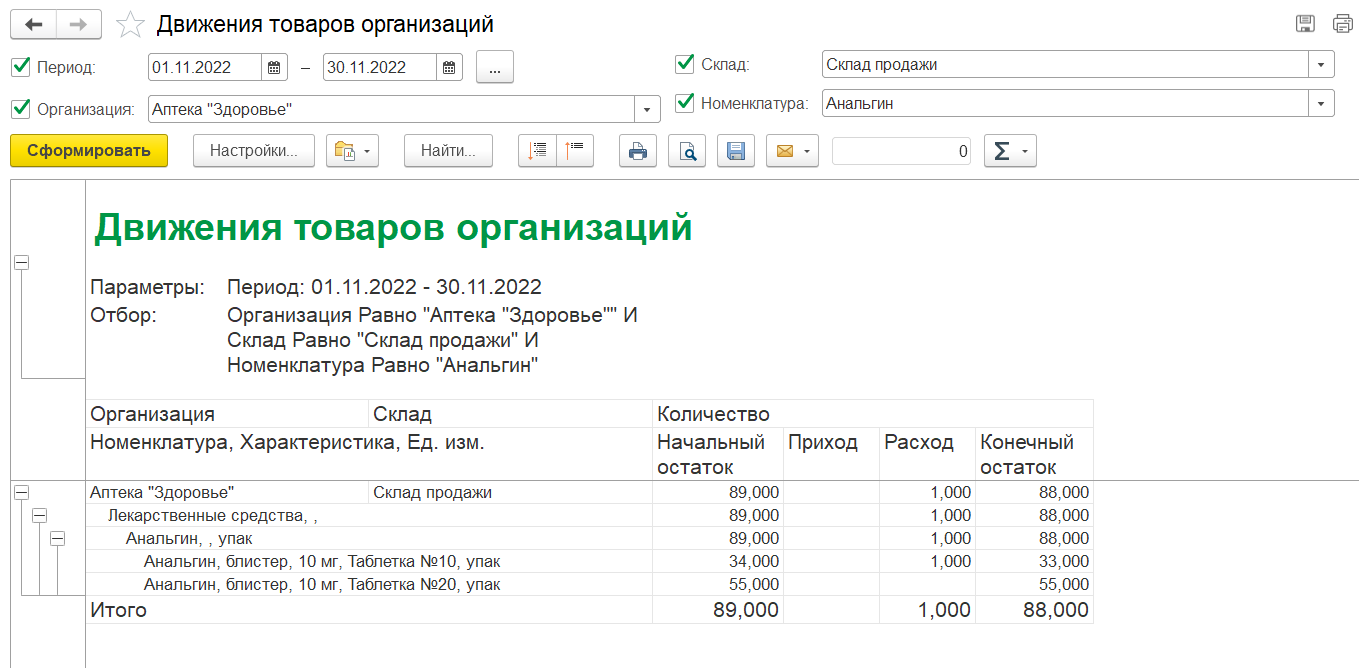Disable the Склад filter checkbox
The width and height of the screenshot is (1359, 668).
tap(685, 64)
